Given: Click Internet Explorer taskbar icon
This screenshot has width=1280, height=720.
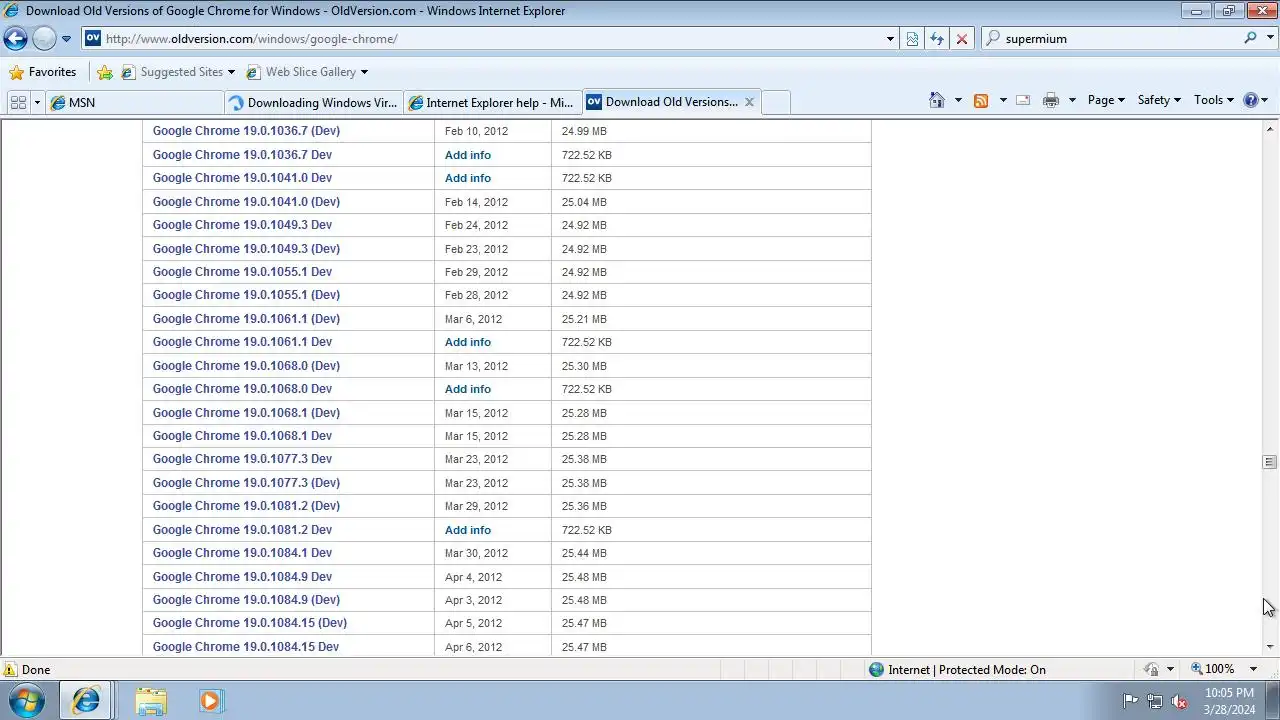Looking at the screenshot, I should pyautogui.click(x=86, y=700).
